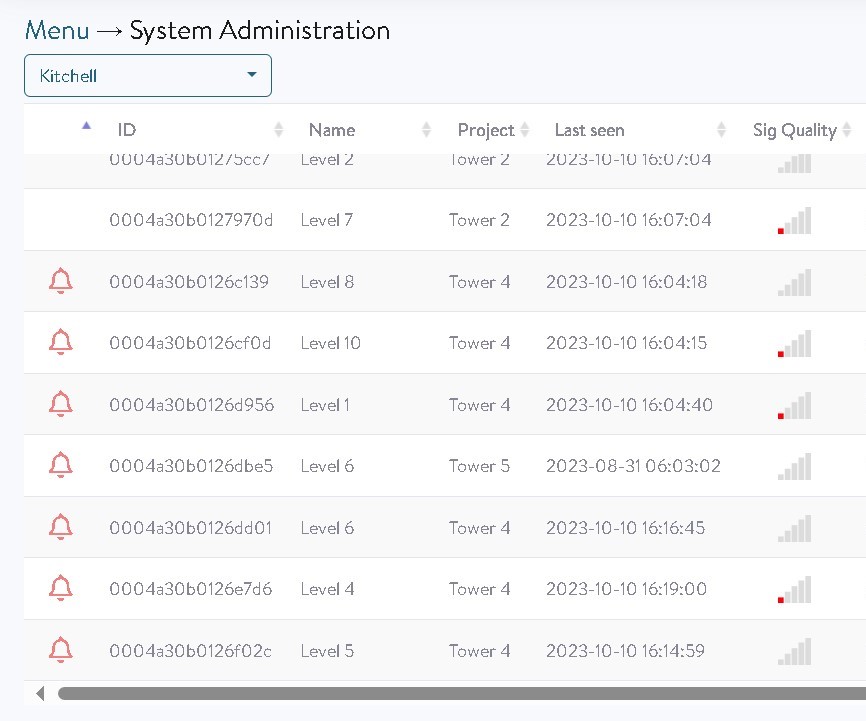This screenshot has width=866, height=721.
Task: Click the alarm bell for device 0004a30b0126dd01
Action: pos(61,528)
